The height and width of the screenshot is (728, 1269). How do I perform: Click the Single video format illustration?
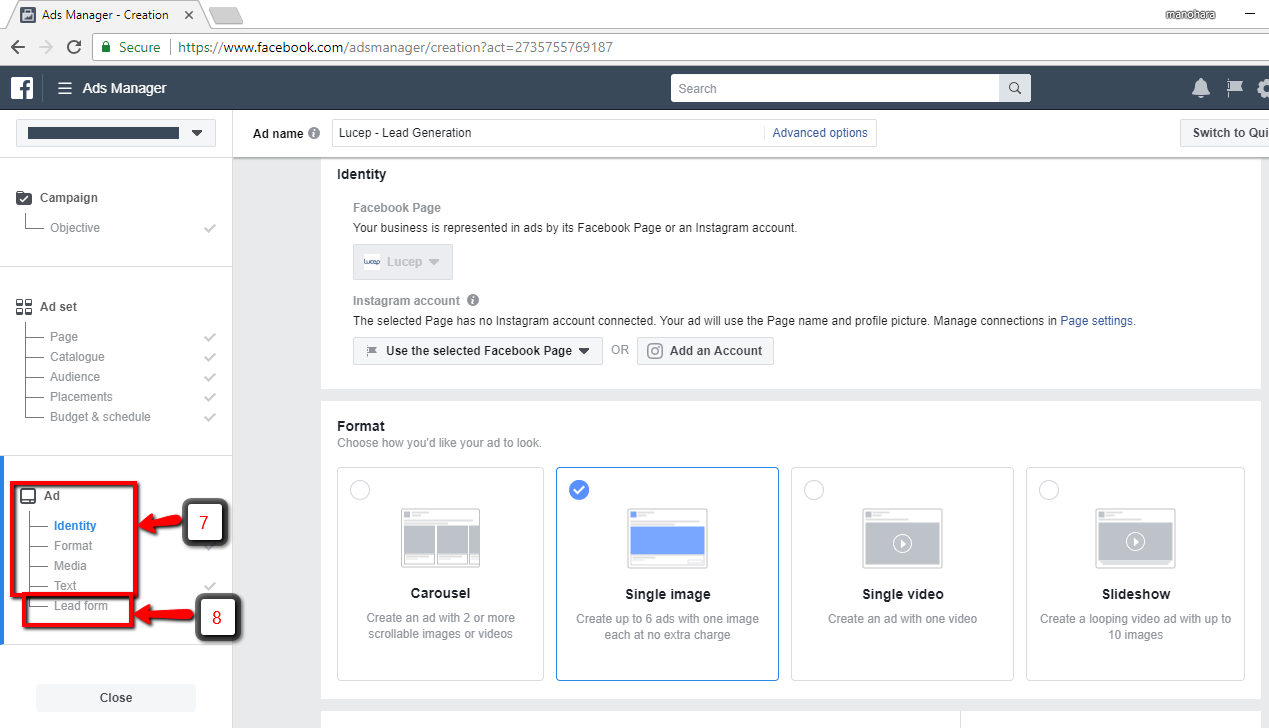902,538
